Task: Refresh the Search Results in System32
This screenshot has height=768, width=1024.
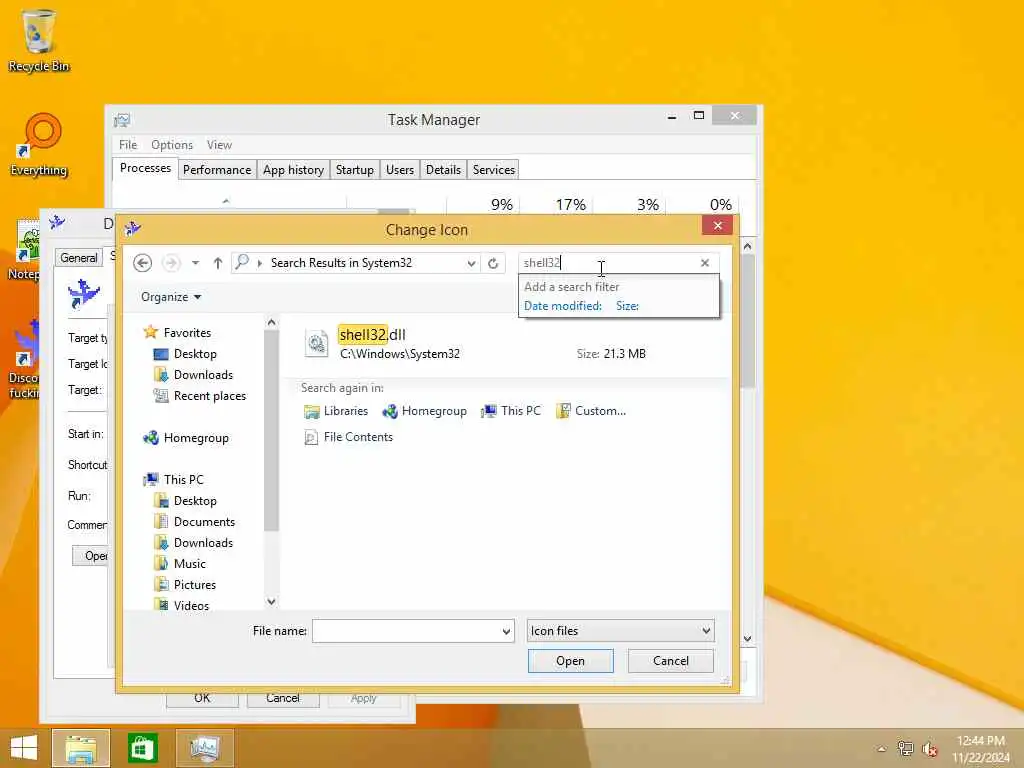Action: (x=493, y=263)
